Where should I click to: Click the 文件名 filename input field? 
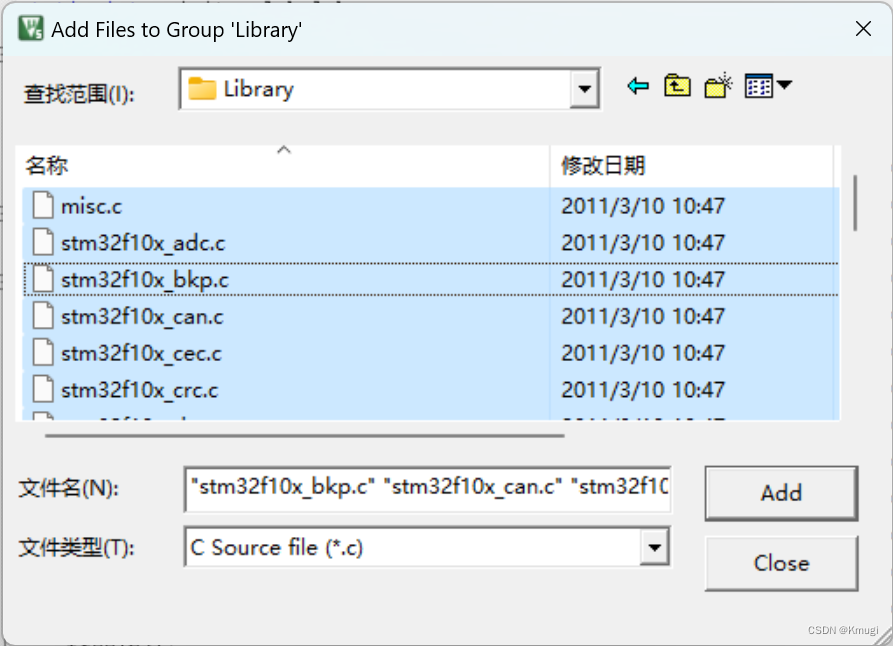(x=428, y=489)
